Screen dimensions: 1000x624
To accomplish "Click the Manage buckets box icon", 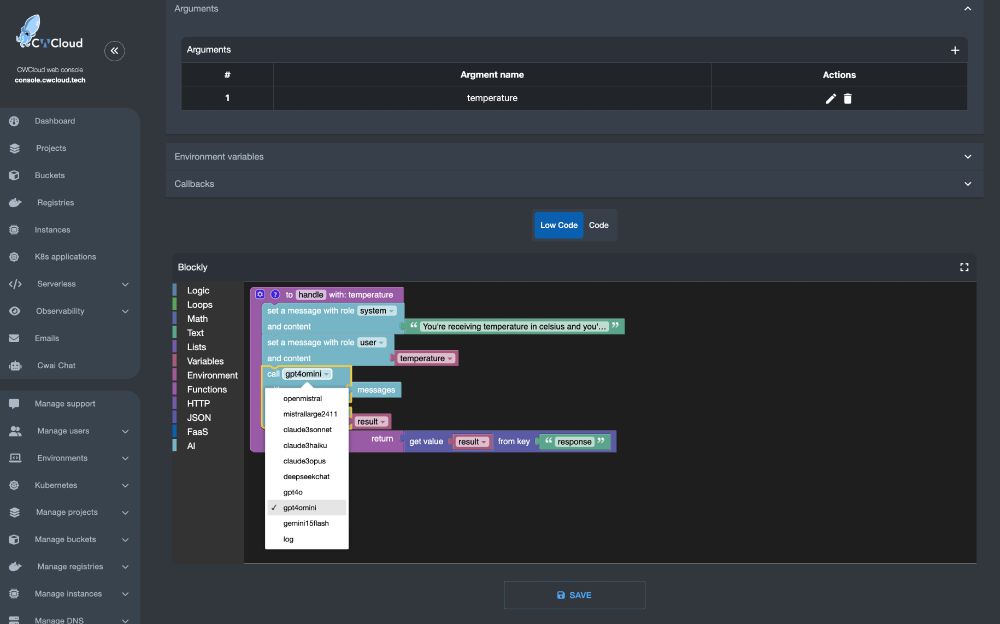I will [x=14, y=540].
